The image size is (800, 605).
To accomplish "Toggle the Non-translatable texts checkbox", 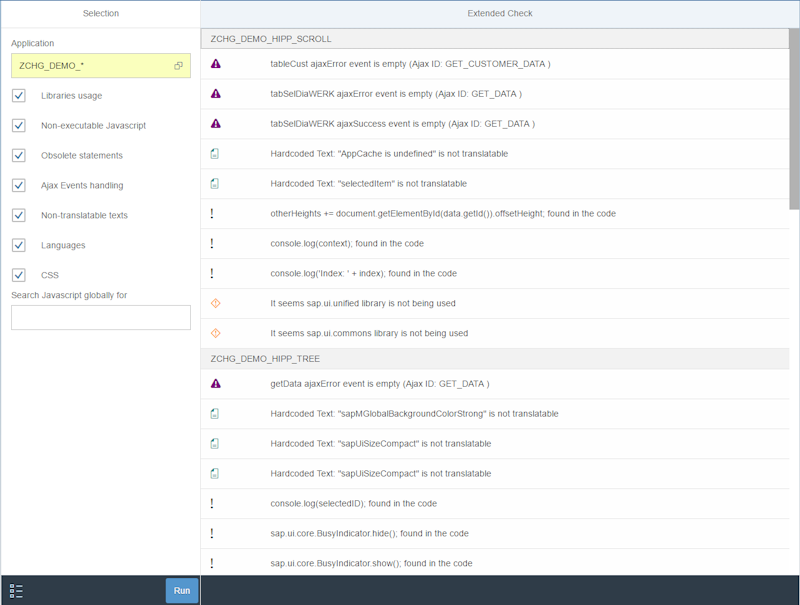I will tap(17, 215).
